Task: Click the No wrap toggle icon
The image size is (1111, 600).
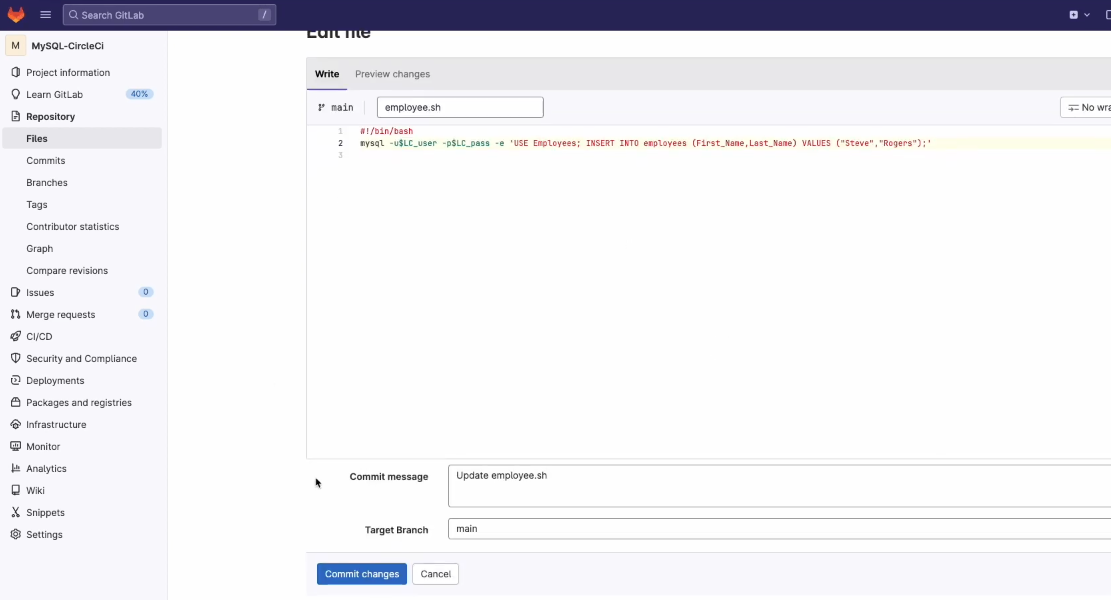Action: coord(1073,108)
